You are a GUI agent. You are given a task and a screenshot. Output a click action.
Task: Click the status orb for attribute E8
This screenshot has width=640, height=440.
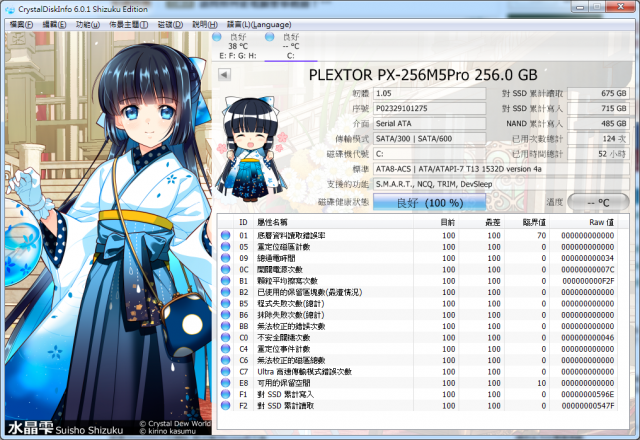coord(225,383)
